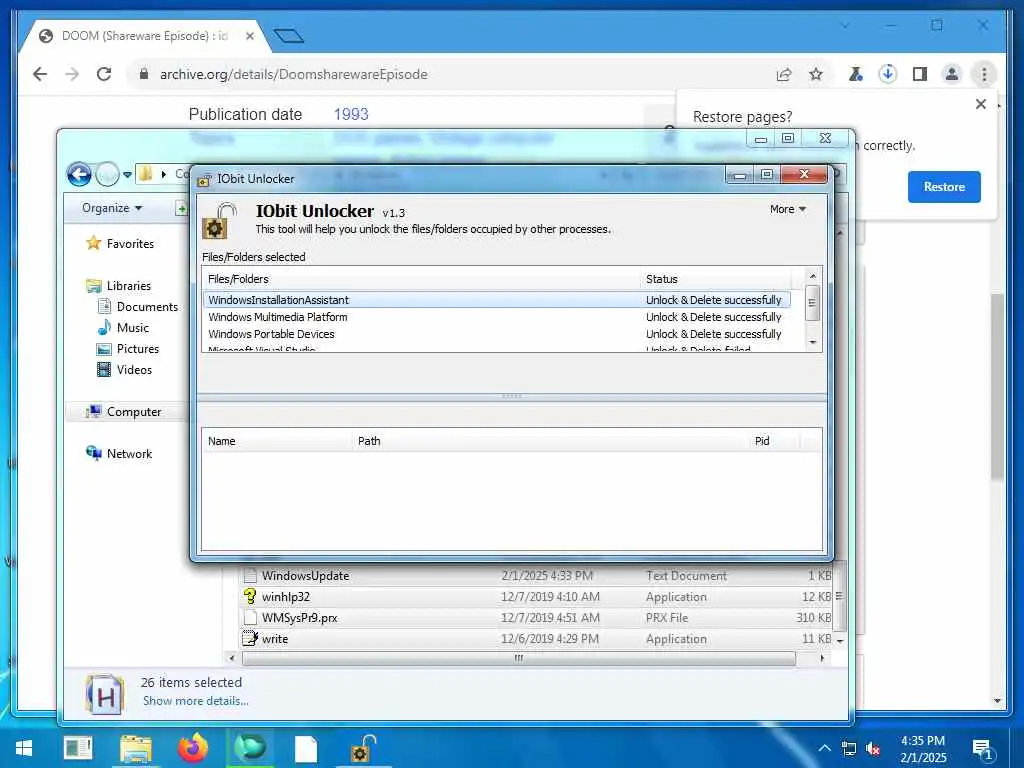Open the Chrome Labs flask icon
This screenshot has width=1024, height=768.
pyautogui.click(x=855, y=74)
